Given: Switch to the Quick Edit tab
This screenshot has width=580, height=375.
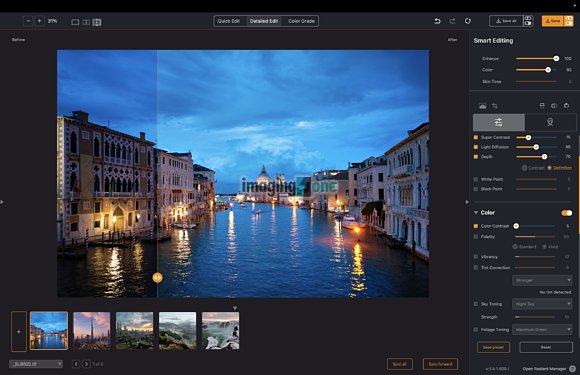Looking at the screenshot, I should pos(228,21).
